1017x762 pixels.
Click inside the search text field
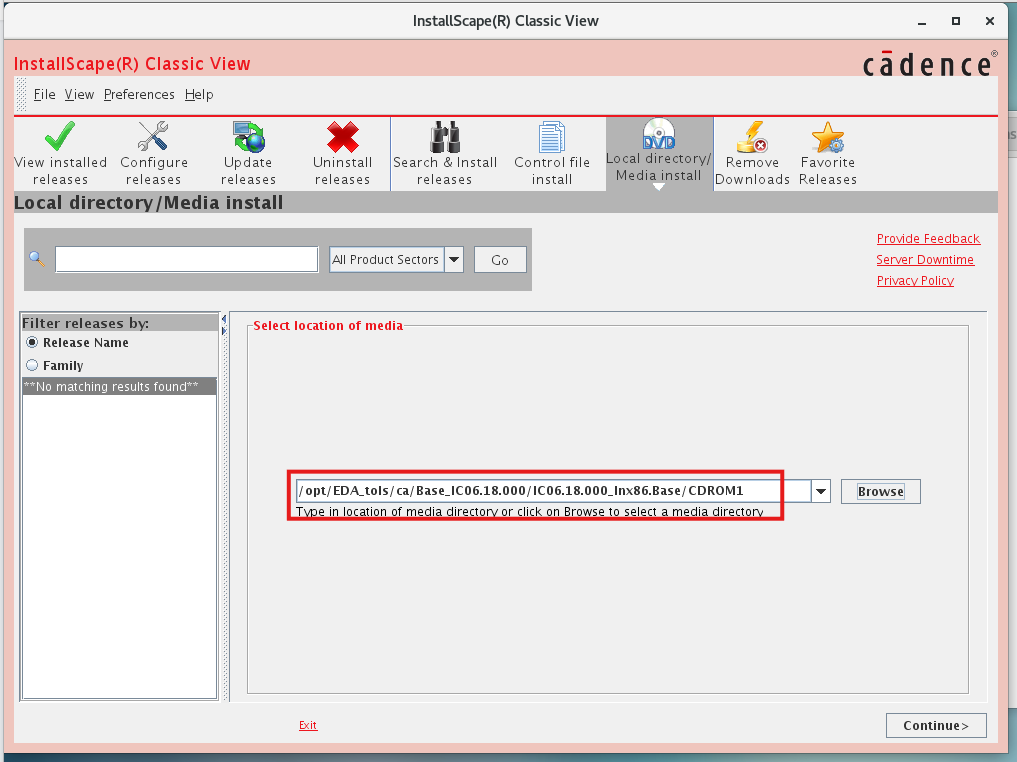(186, 260)
